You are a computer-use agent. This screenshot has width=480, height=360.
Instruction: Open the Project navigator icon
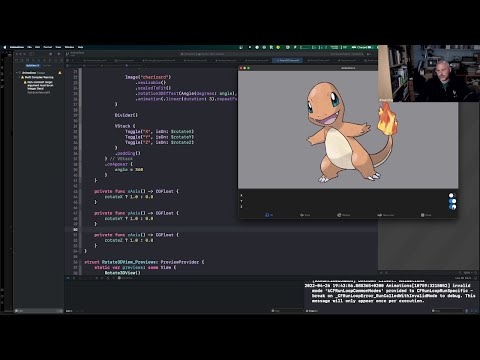click(17, 60)
